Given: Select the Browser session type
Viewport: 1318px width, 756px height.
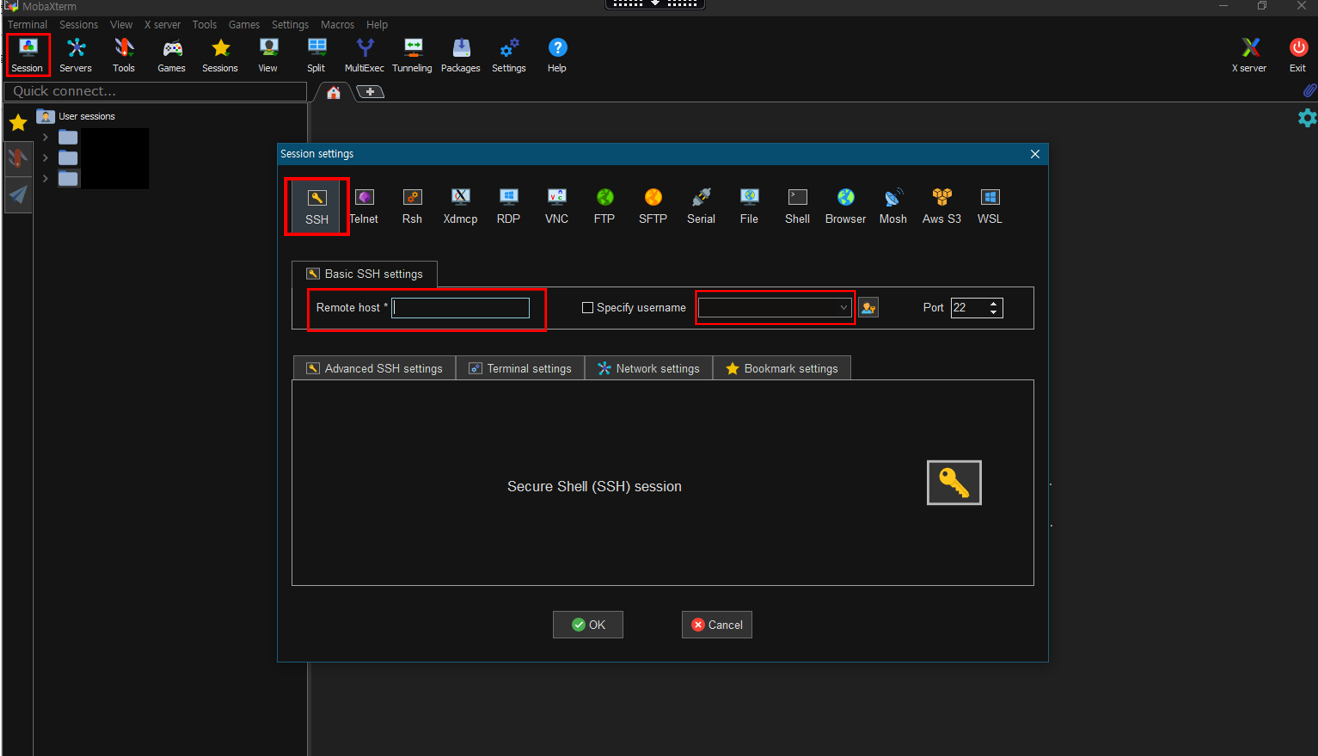Looking at the screenshot, I should tap(845, 207).
